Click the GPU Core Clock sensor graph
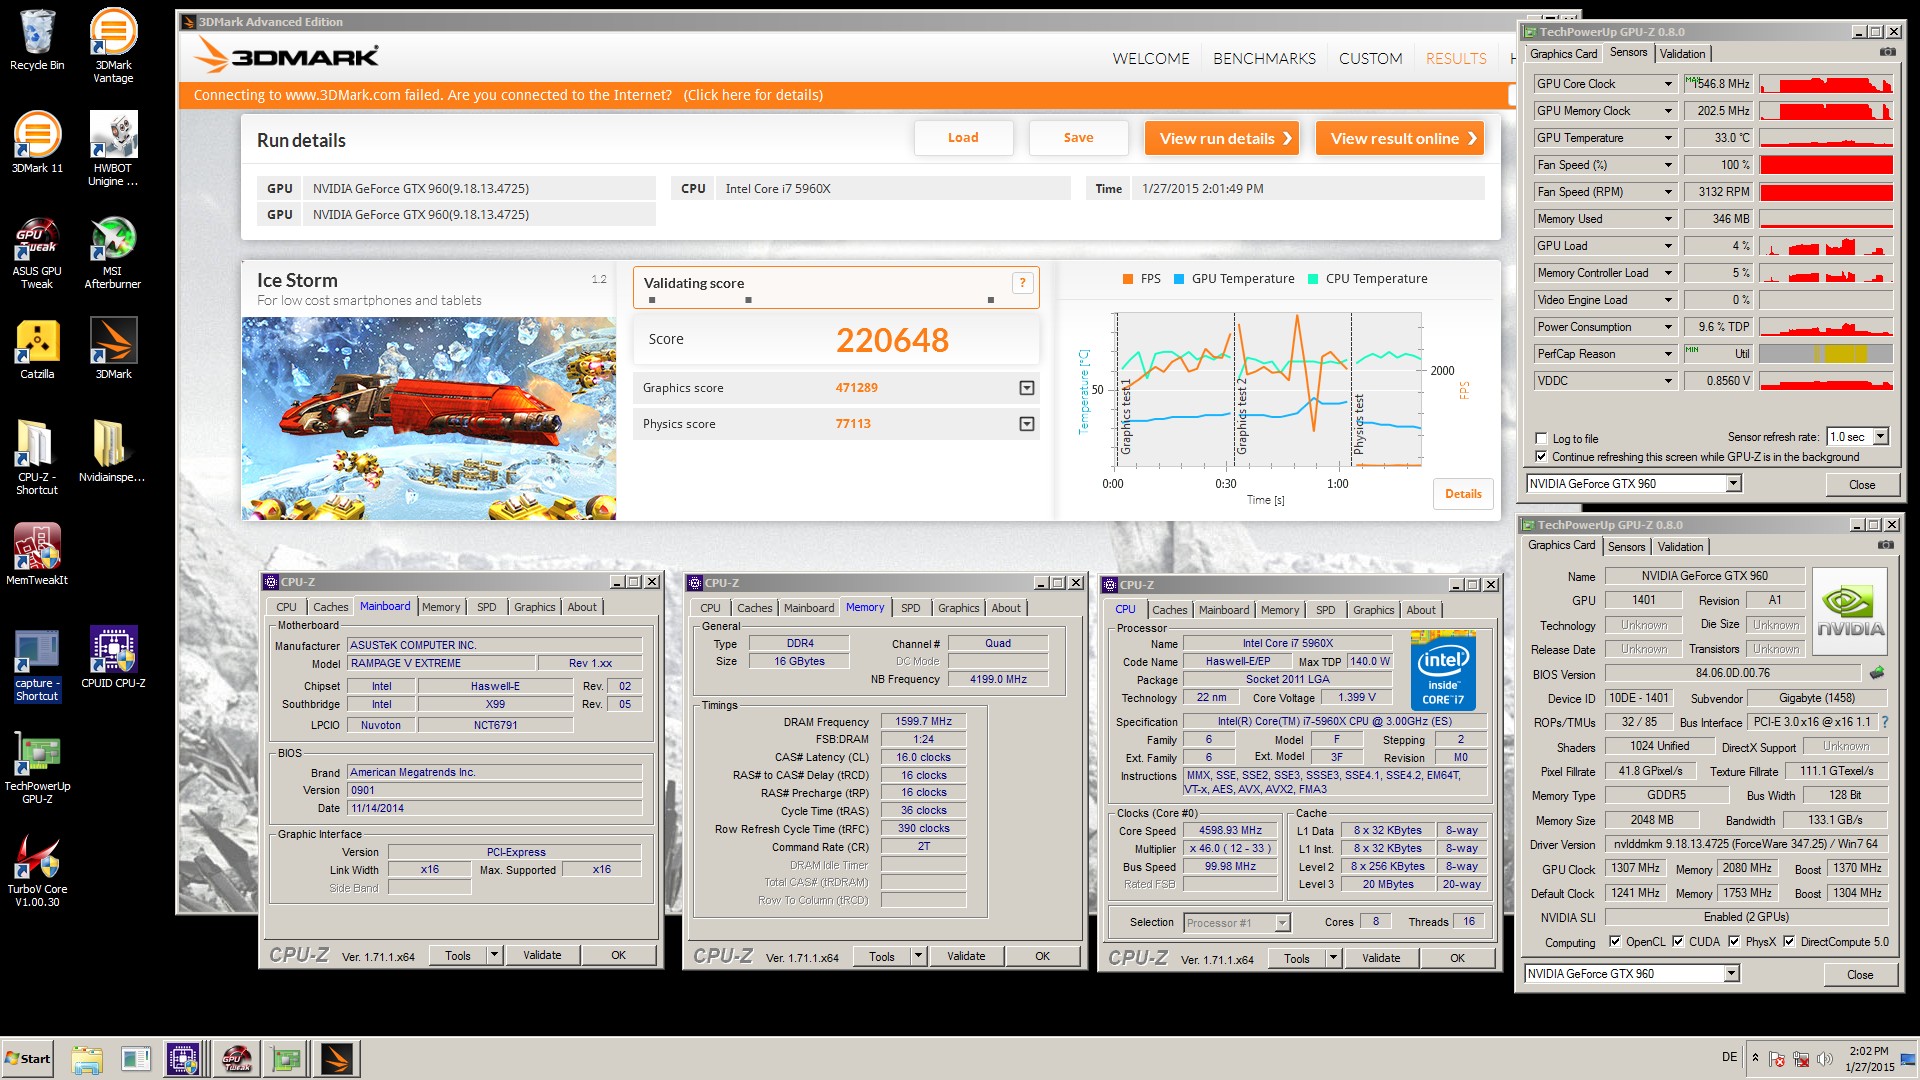 pos(1826,84)
